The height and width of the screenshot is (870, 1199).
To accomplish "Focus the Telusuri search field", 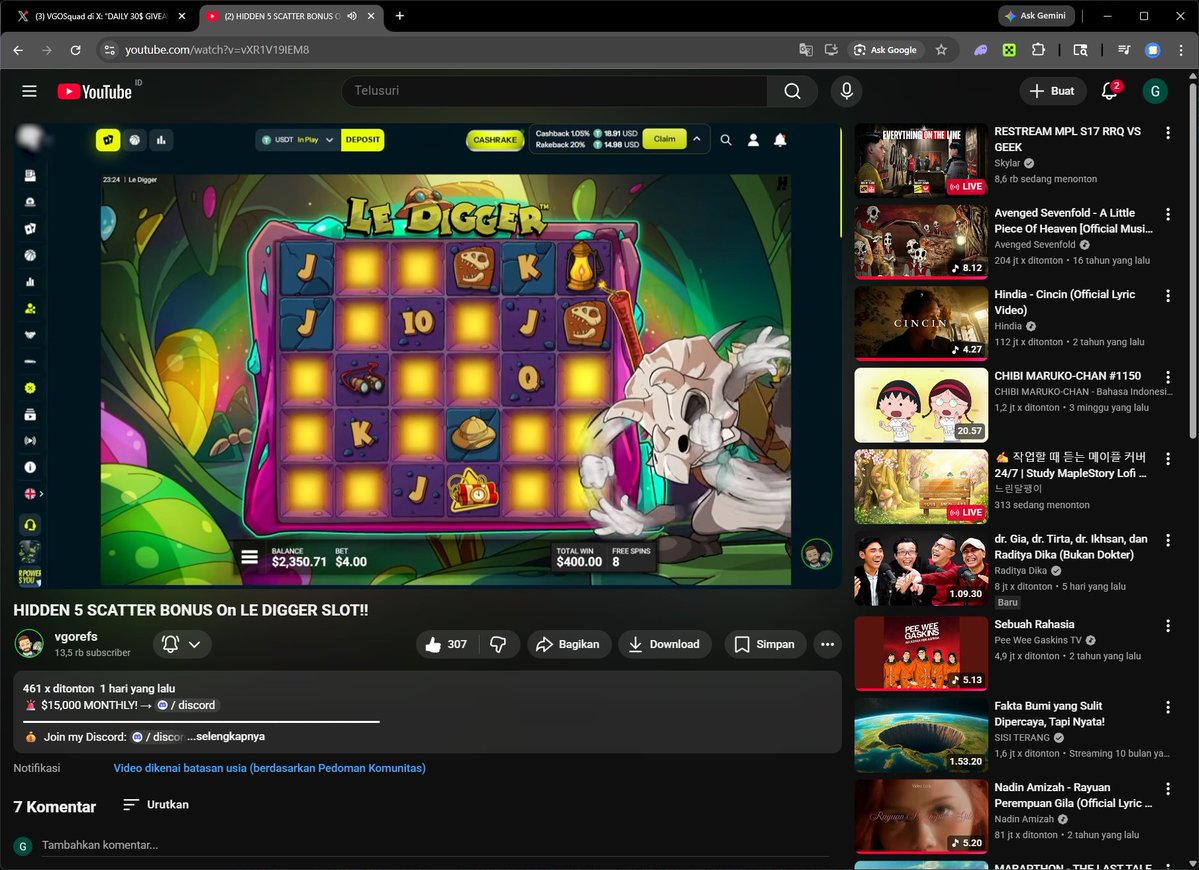I will (555, 91).
